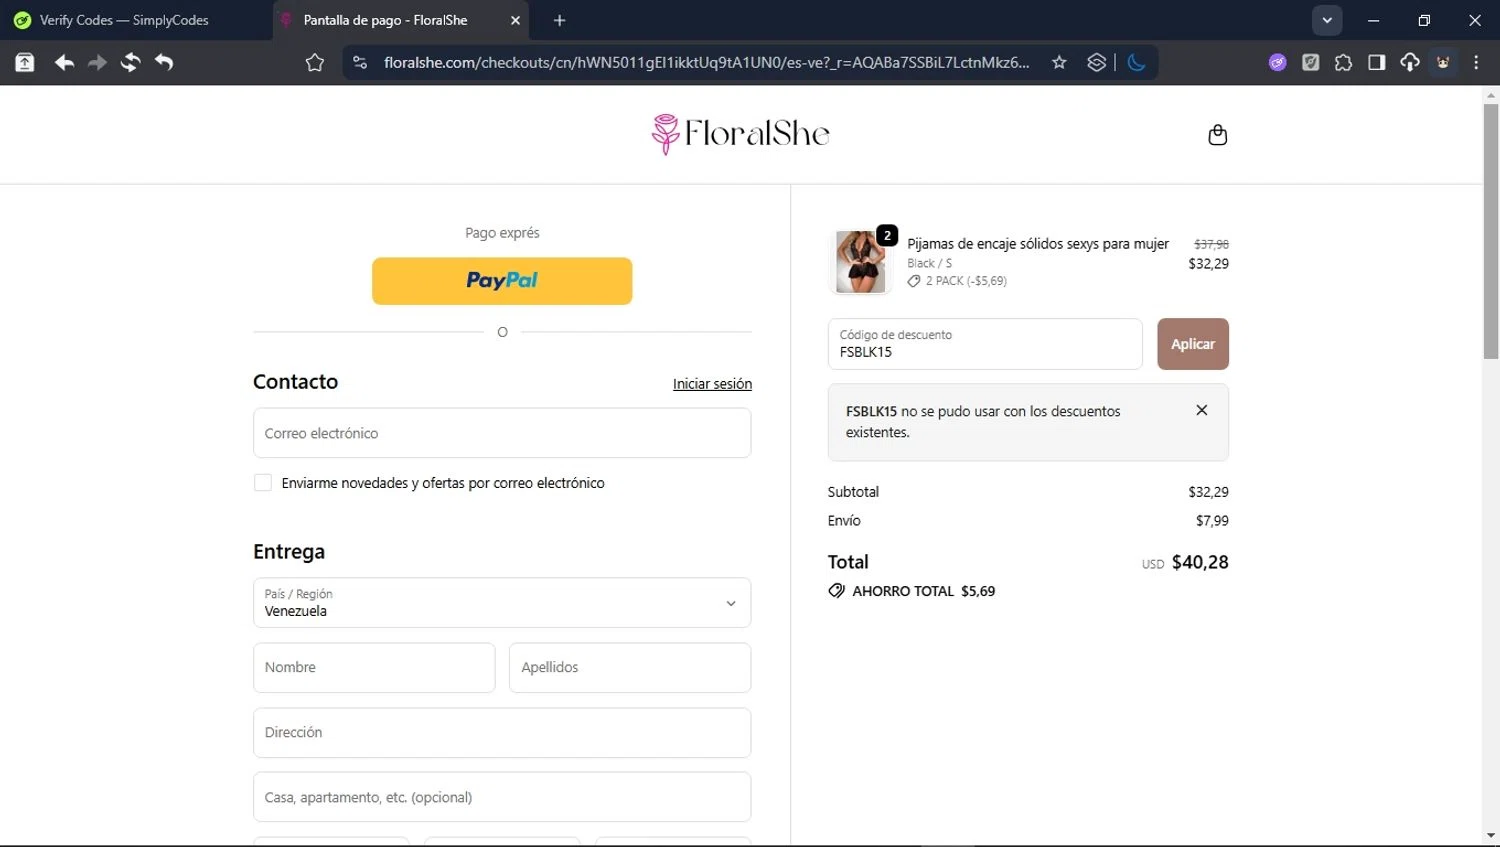This screenshot has width=1500, height=847.
Task: Click the star icon left of the address bar
Action: (x=315, y=63)
